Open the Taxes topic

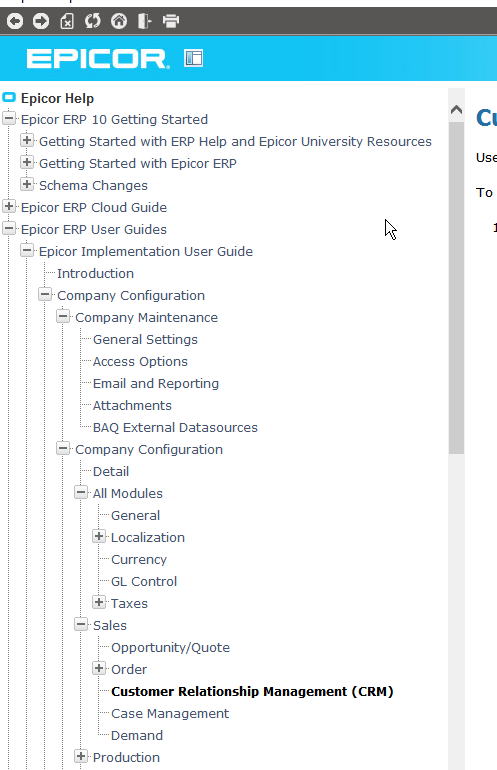(129, 604)
